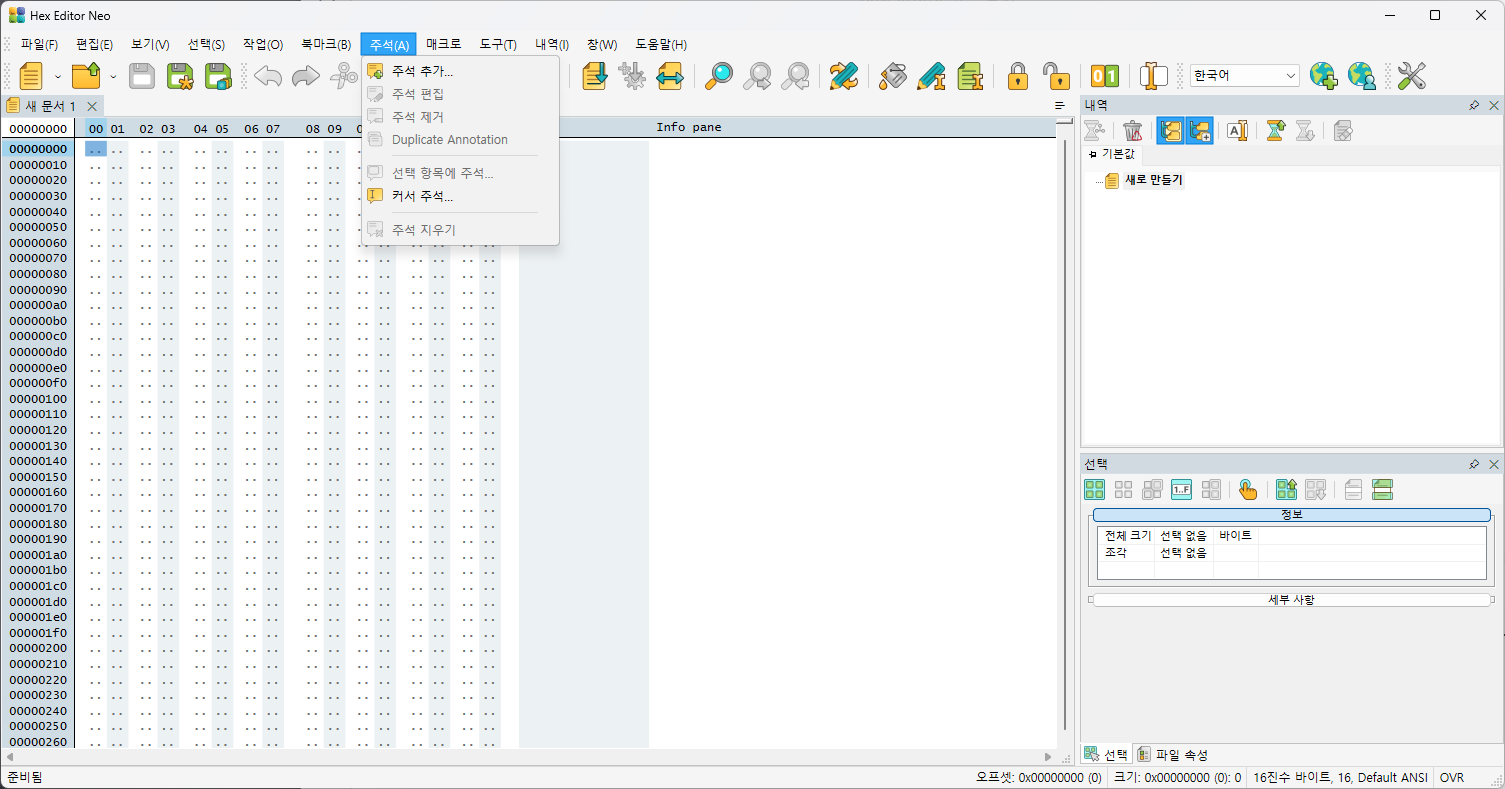Collapse the 정보 section header
Image resolution: width=1505 pixels, height=789 pixels.
(x=1292, y=515)
